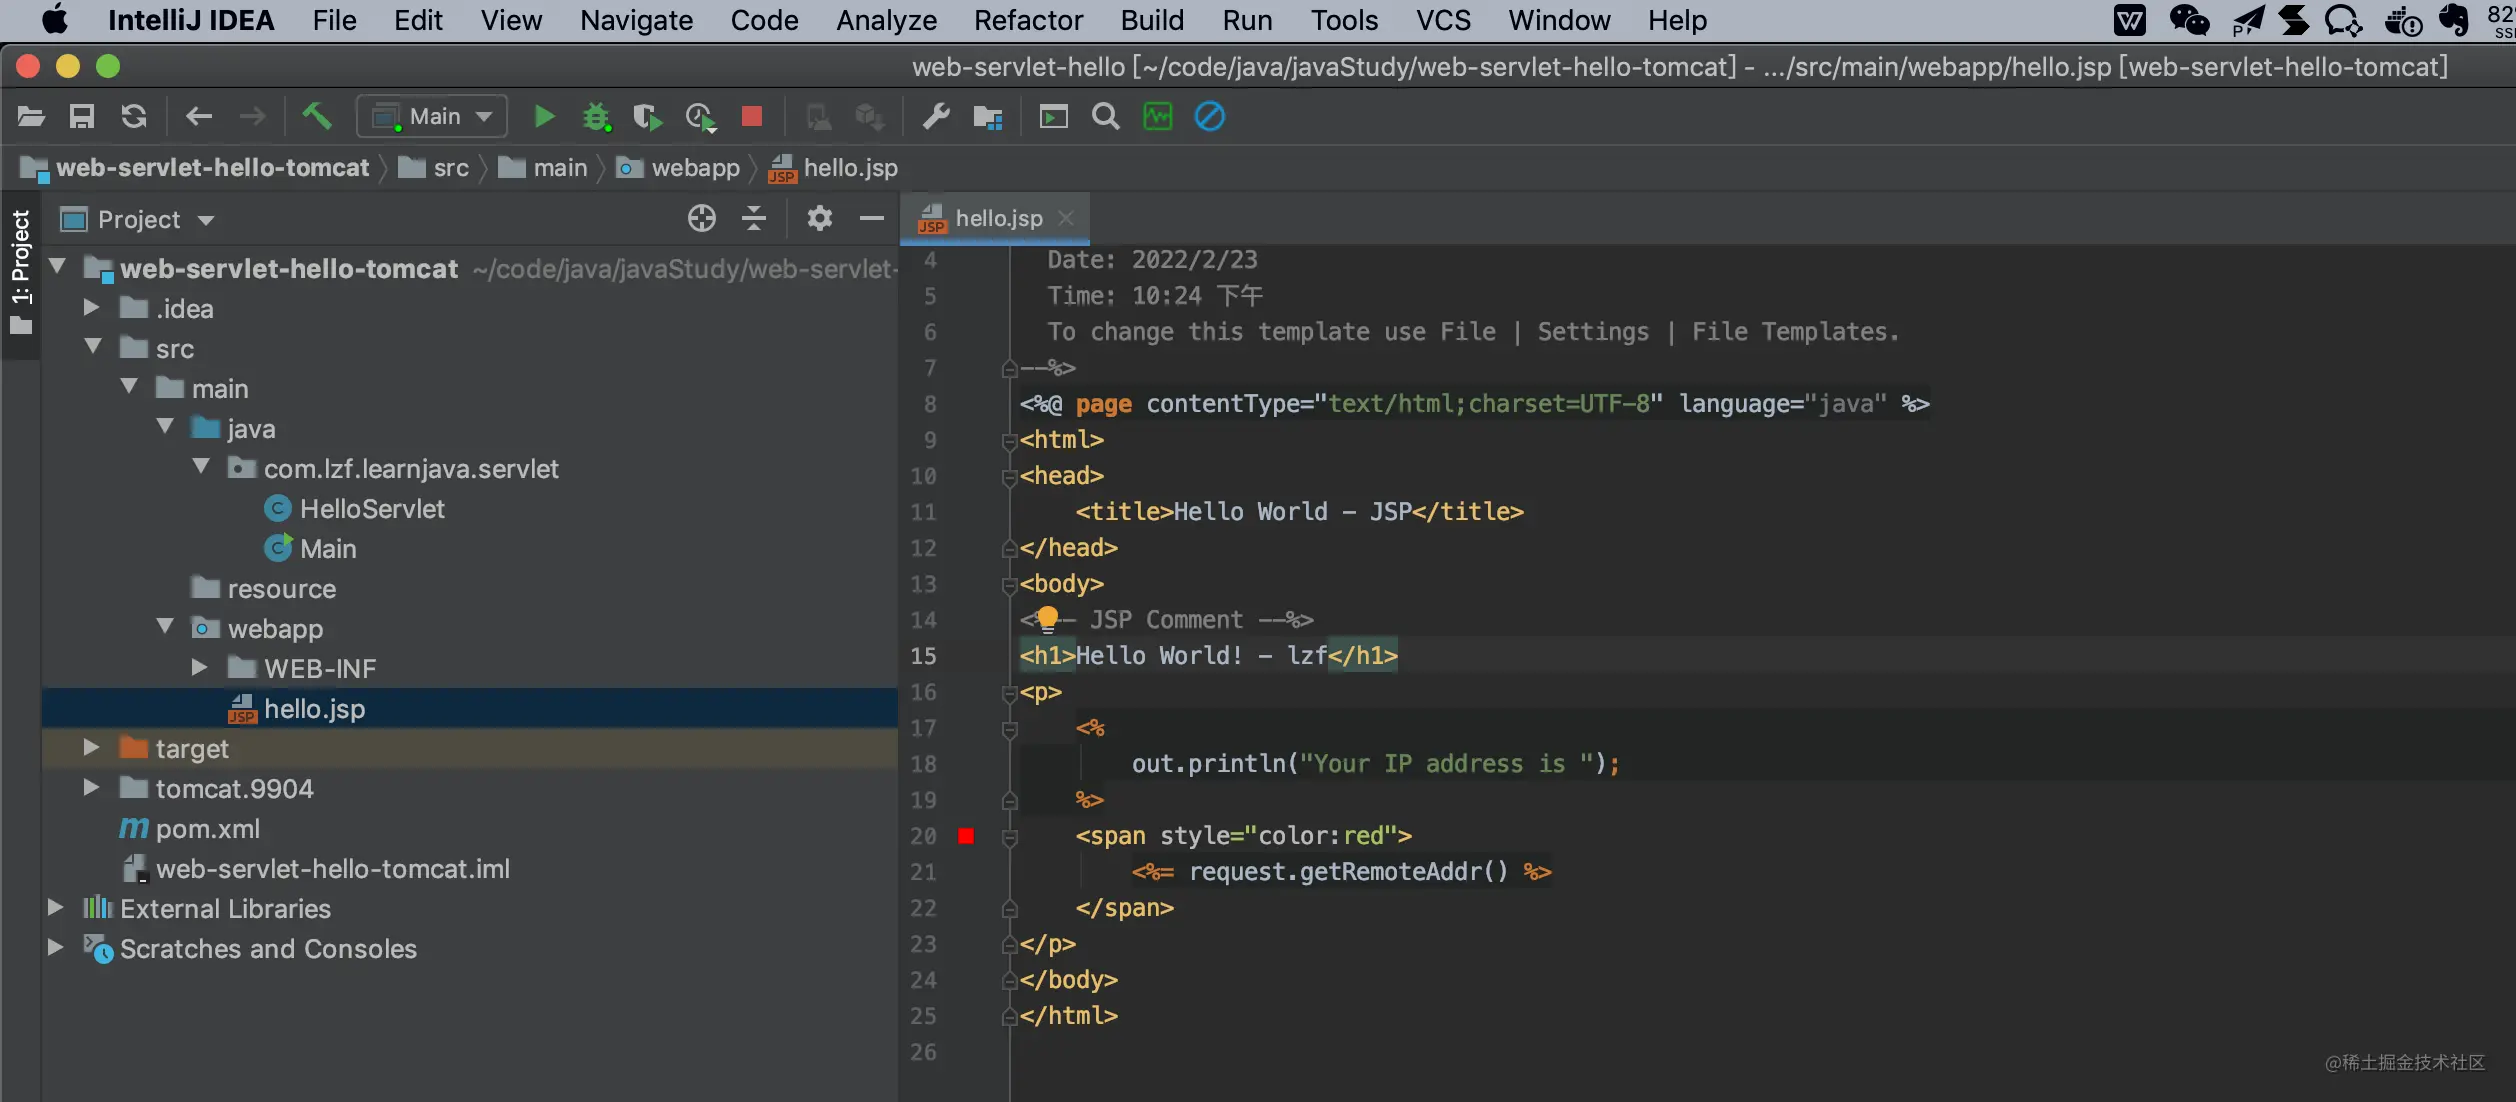Click the Build project hammer icon

[x=317, y=116]
